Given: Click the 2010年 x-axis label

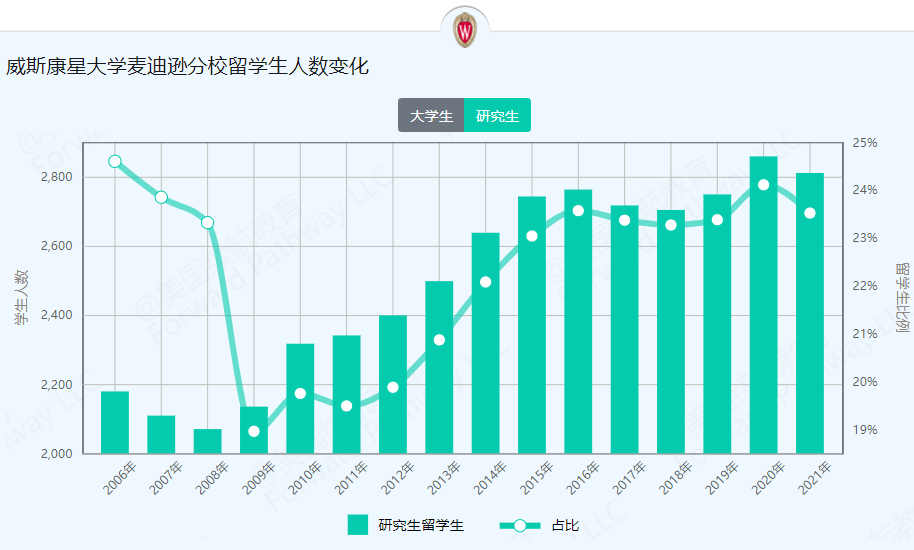Looking at the screenshot, I should pyautogui.click(x=305, y=478).
